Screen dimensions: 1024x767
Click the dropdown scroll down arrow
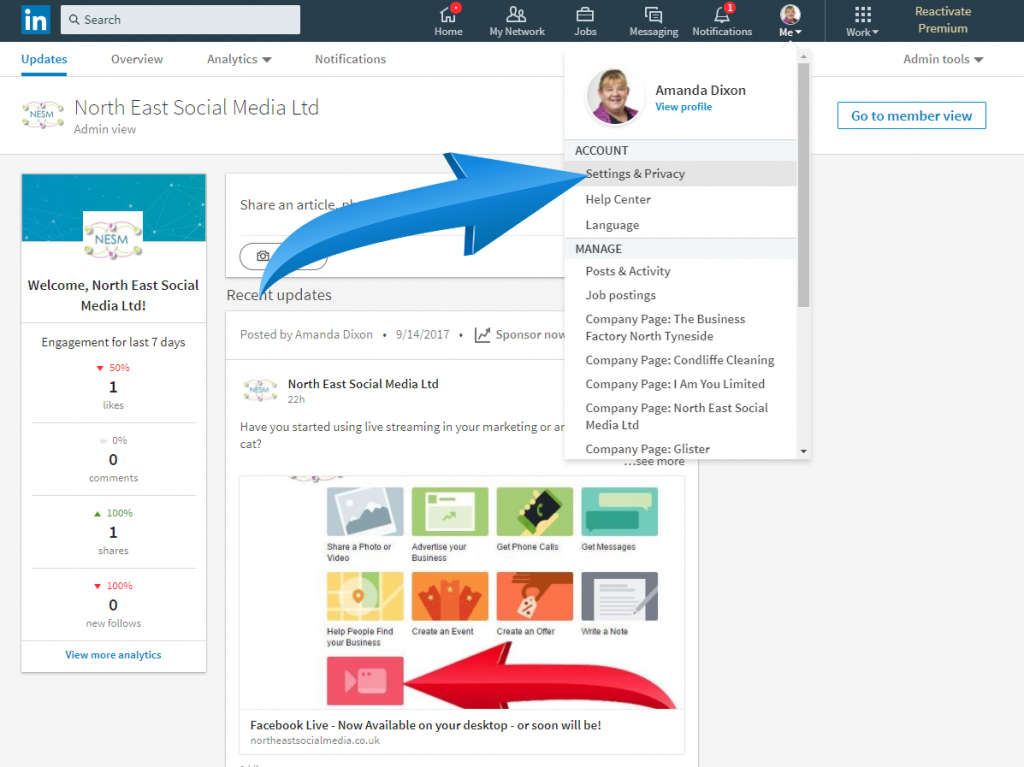click(x=803, y=451)
